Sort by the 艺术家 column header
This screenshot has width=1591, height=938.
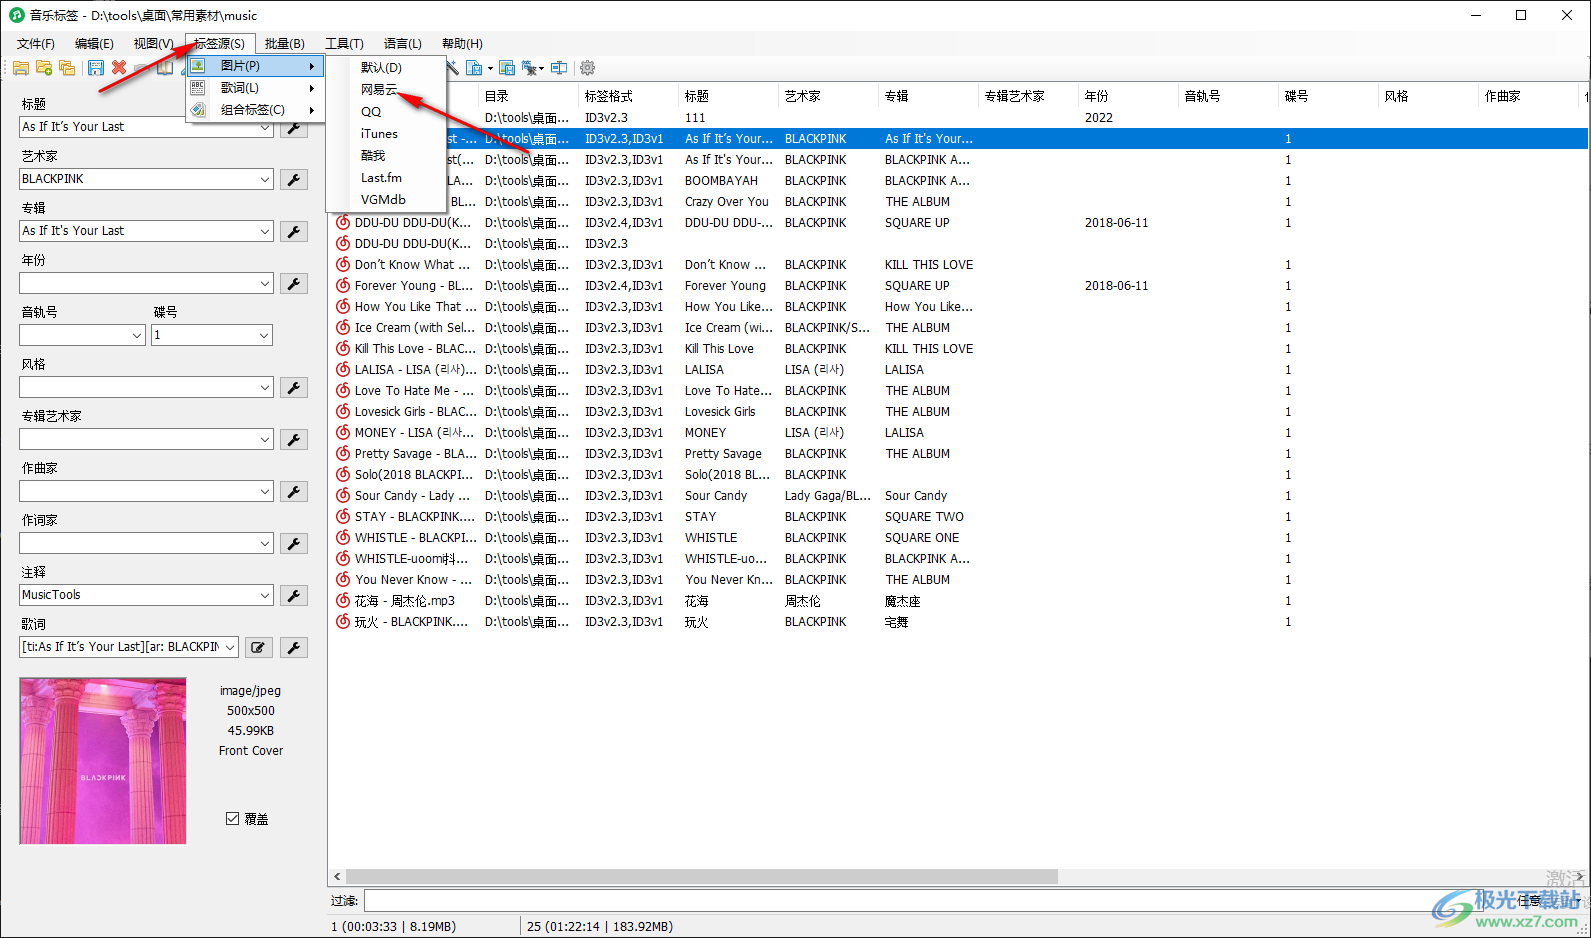pyautogui.click(x=828, y=96)
